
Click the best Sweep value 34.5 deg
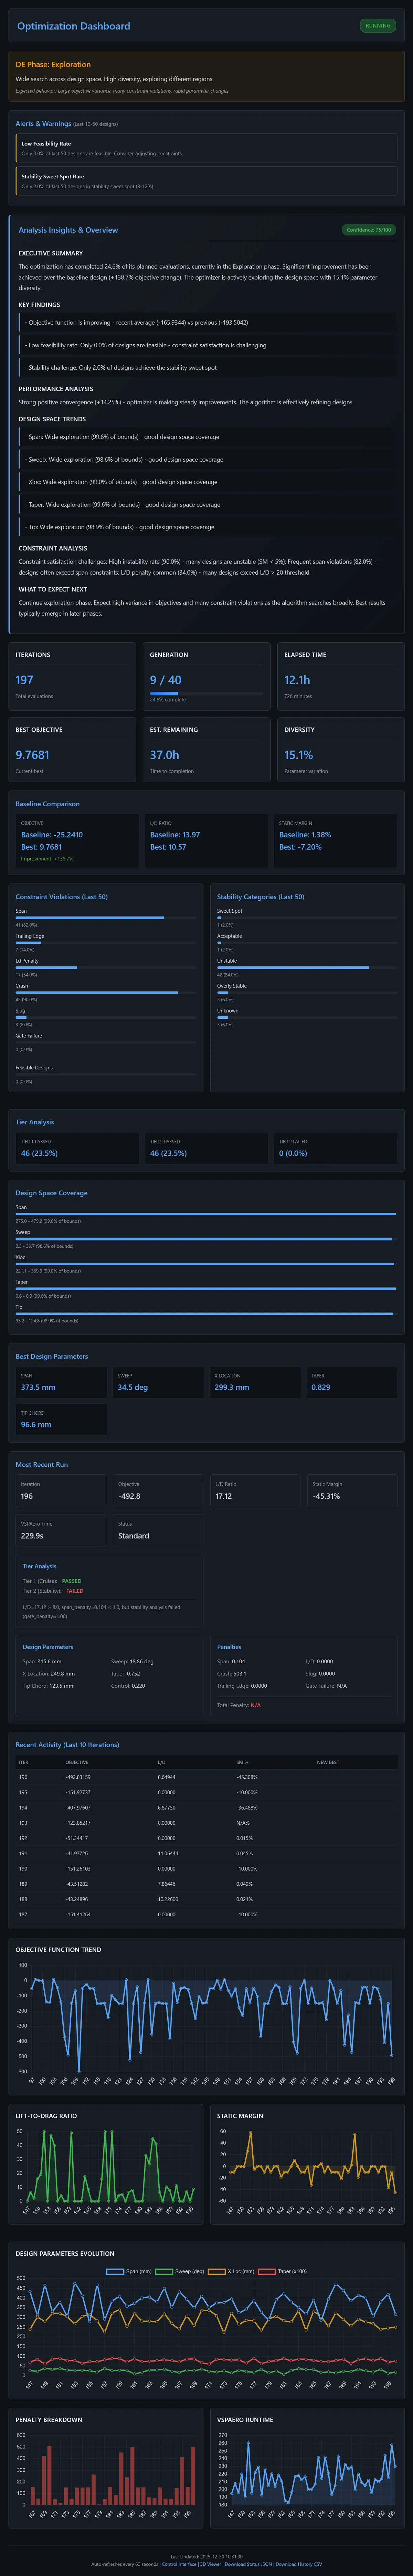coord(133,1387)
